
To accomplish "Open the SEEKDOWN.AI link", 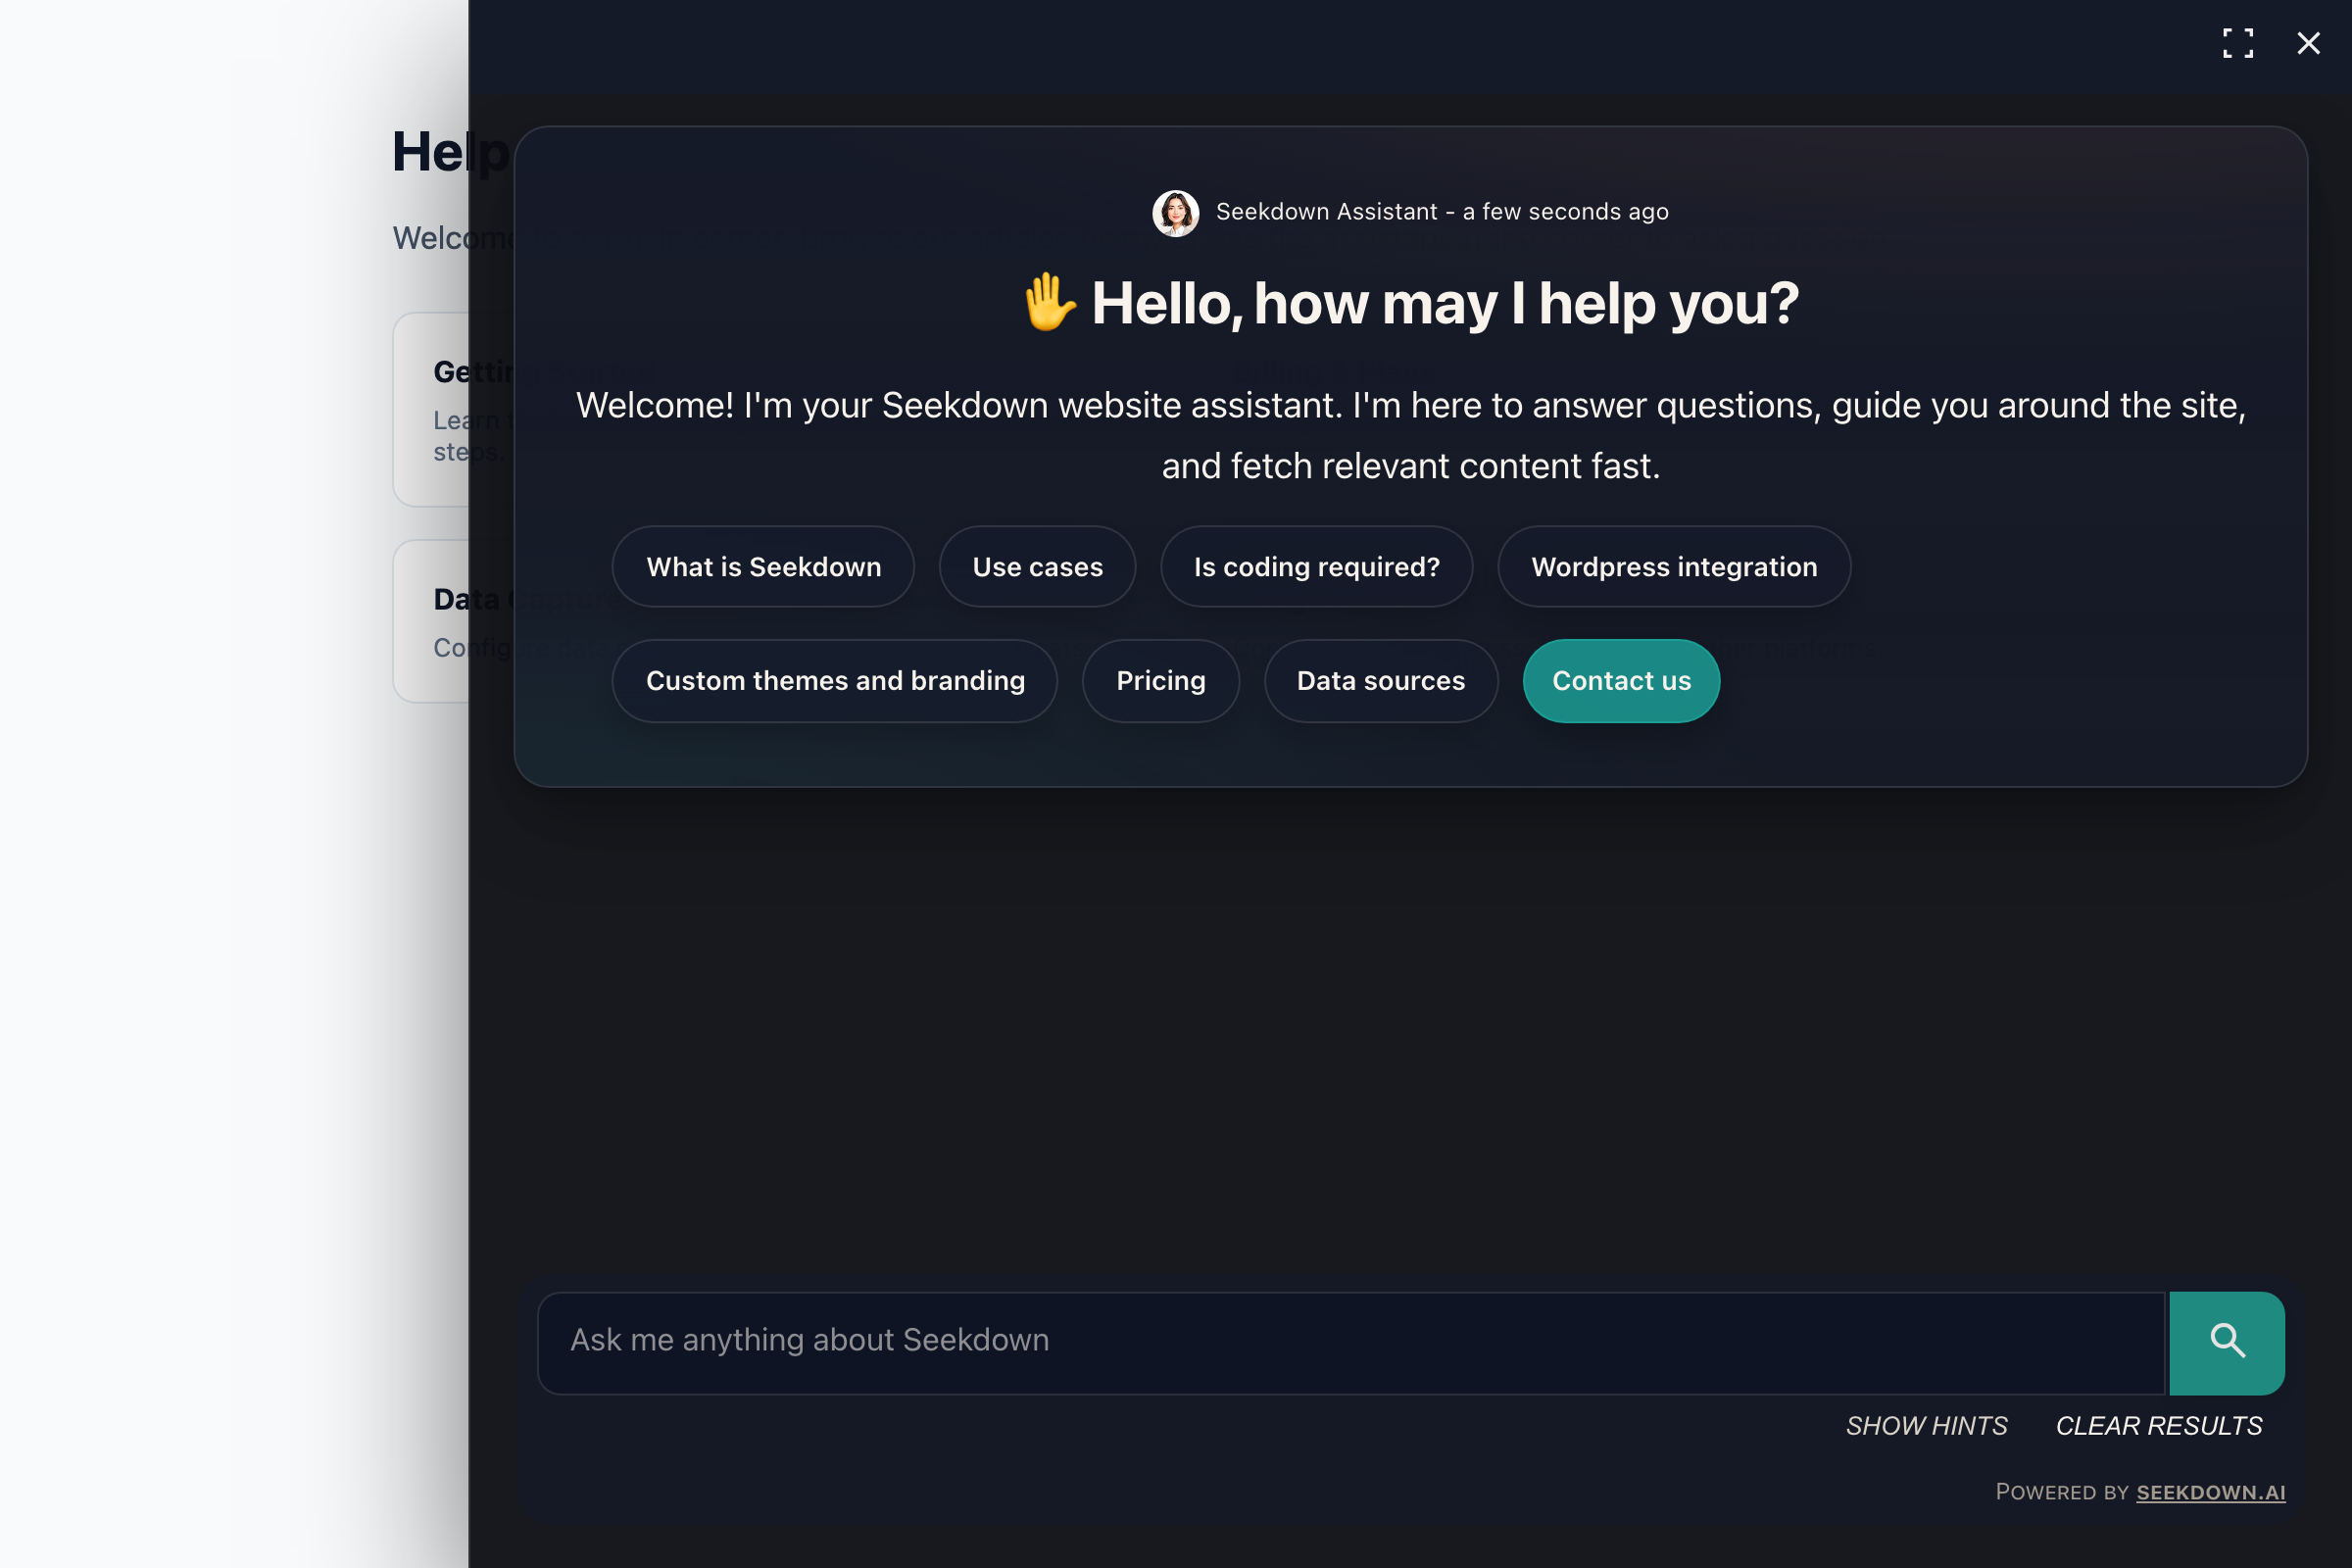I will pos(2210,1492).
